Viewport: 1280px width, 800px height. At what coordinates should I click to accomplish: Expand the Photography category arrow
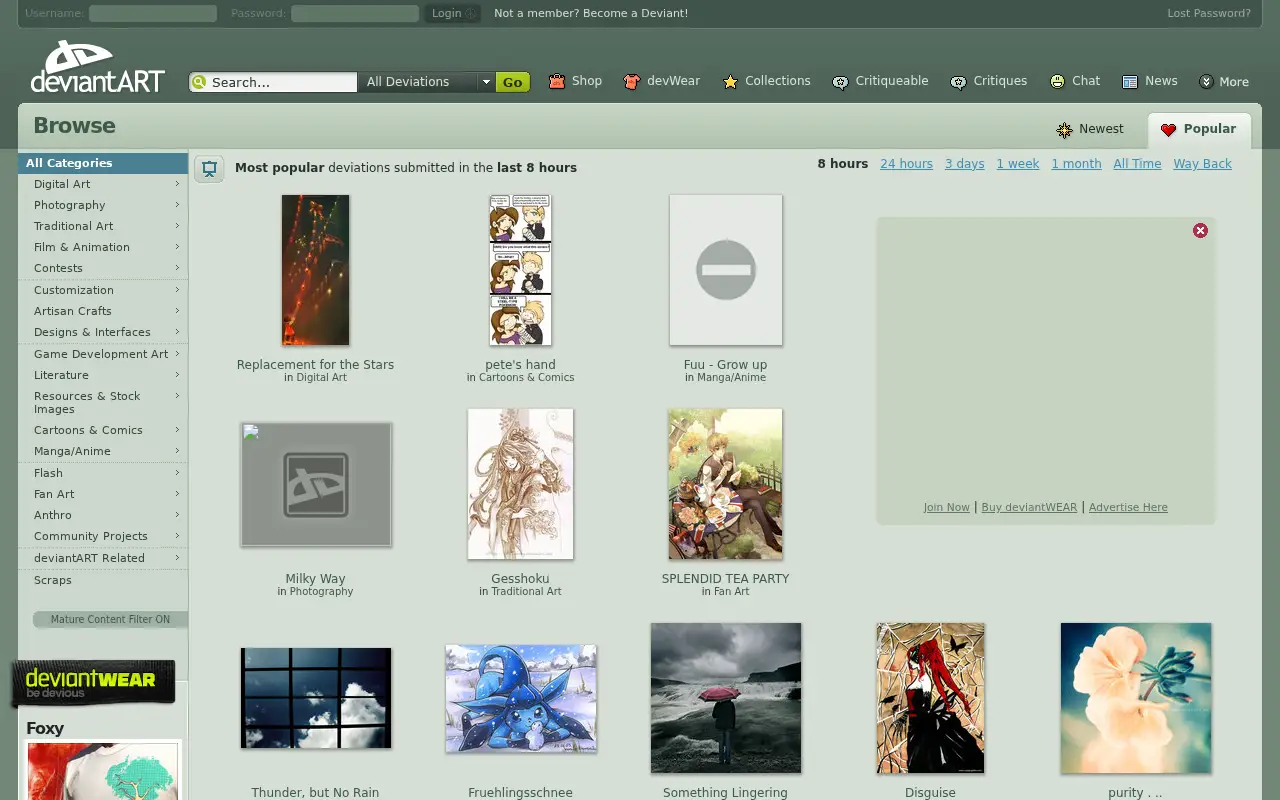(x=177, y=205)
